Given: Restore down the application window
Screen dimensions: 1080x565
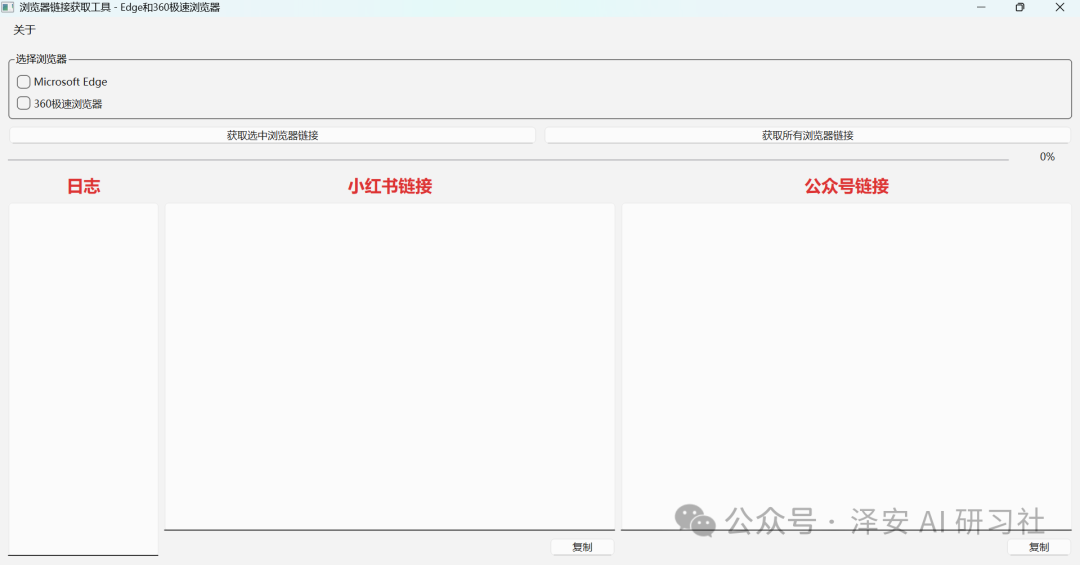Looking at the screenshot, I should 1020,8.
